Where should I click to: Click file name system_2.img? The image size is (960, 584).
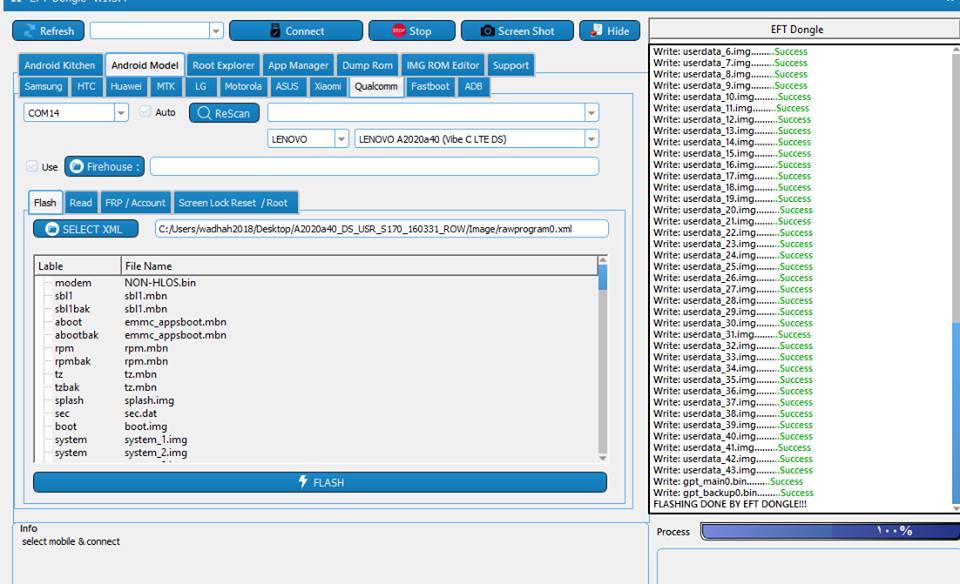click(156, 452)
